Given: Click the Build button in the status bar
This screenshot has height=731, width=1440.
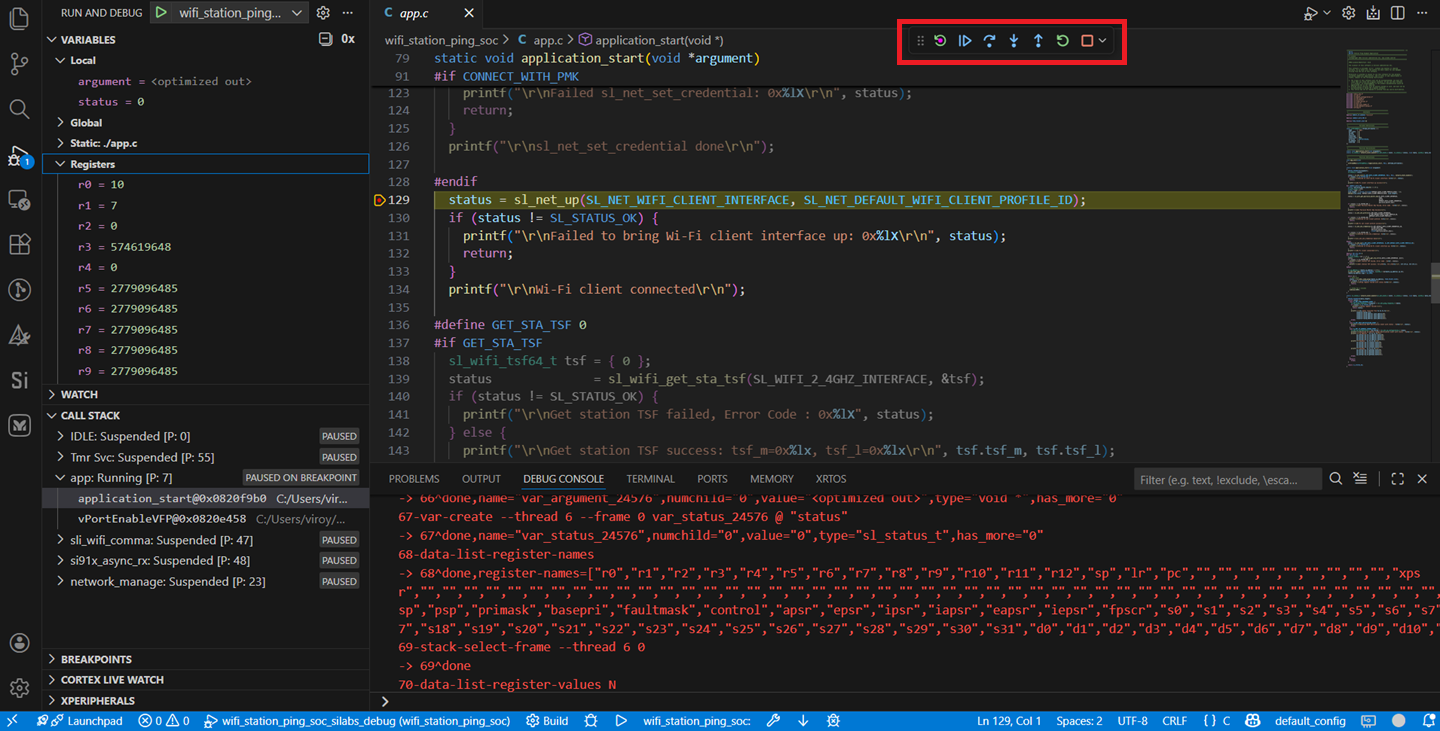Looking at the screenshot, I should pos(546,720).
